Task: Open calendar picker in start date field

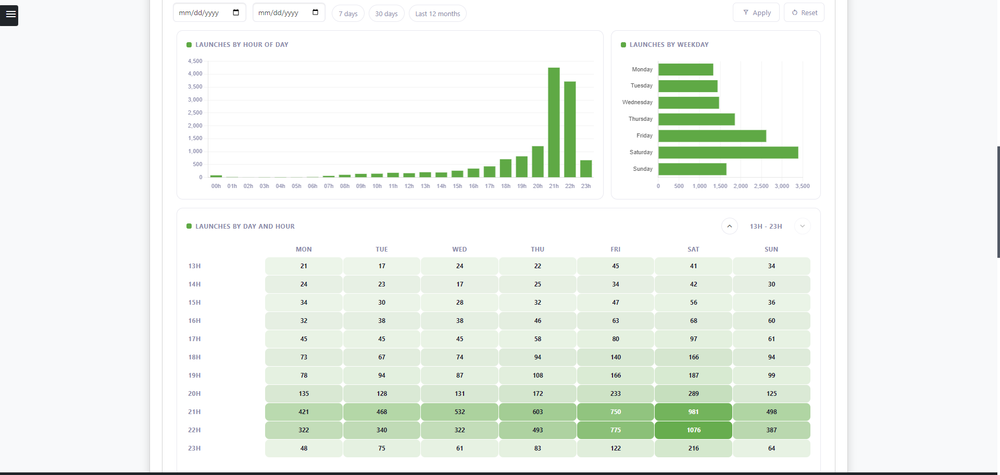Action: tap(236, 13)
